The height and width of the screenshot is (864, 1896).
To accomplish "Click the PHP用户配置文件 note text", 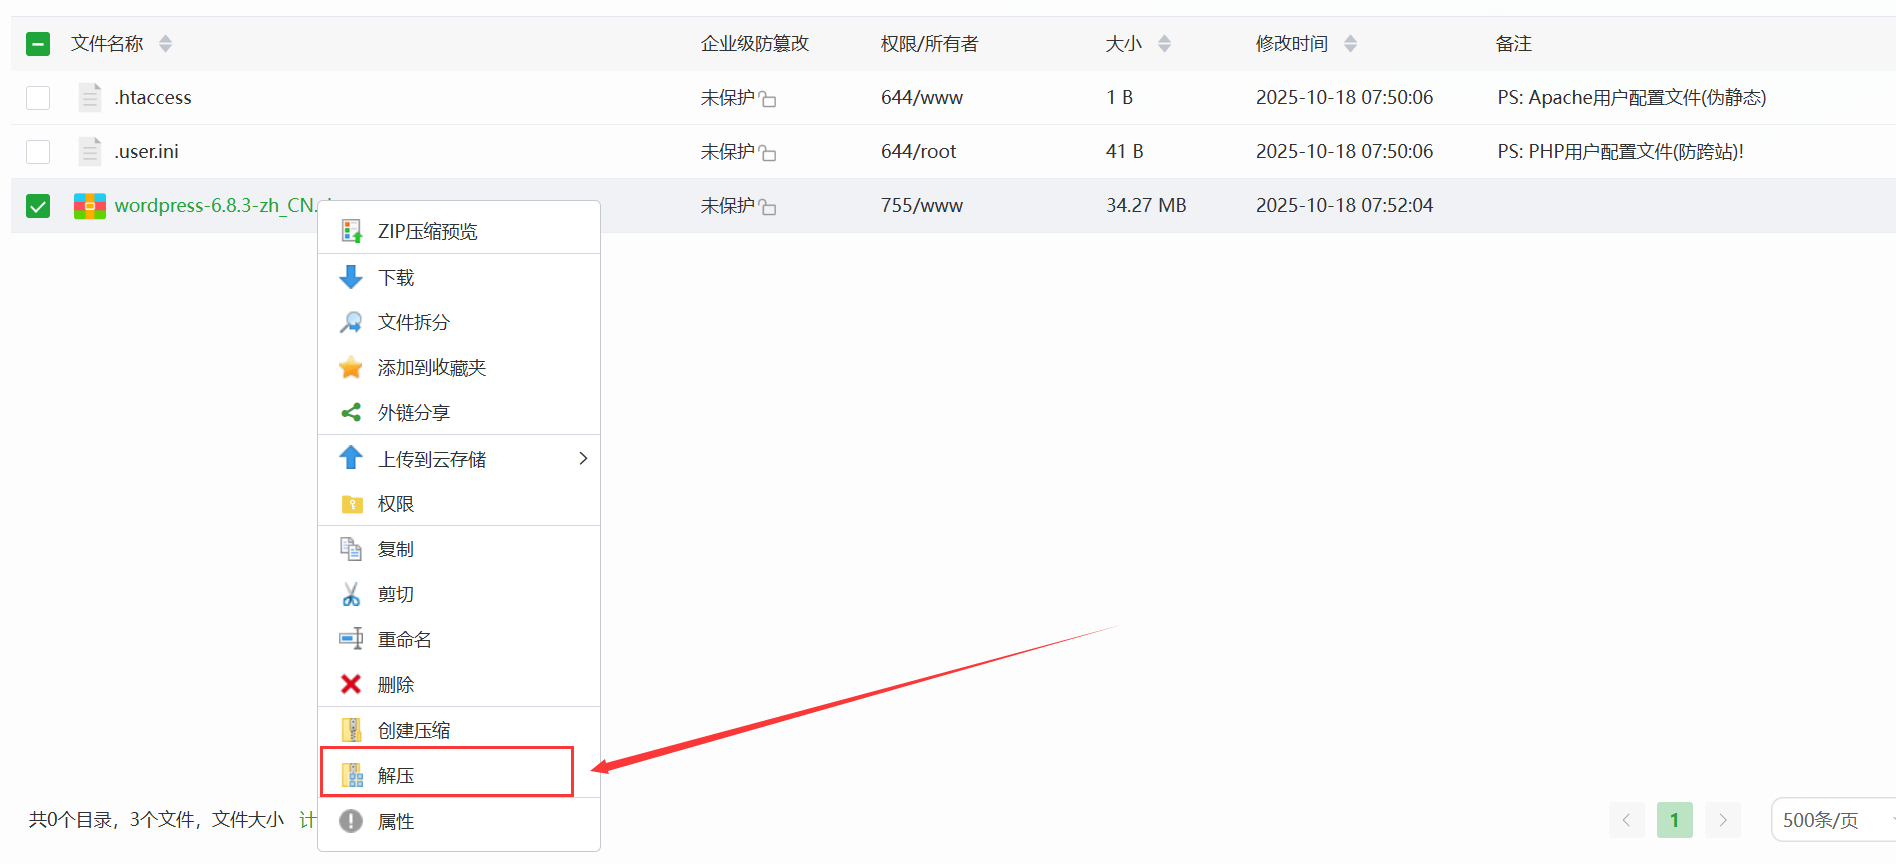I will [1621, 152].
